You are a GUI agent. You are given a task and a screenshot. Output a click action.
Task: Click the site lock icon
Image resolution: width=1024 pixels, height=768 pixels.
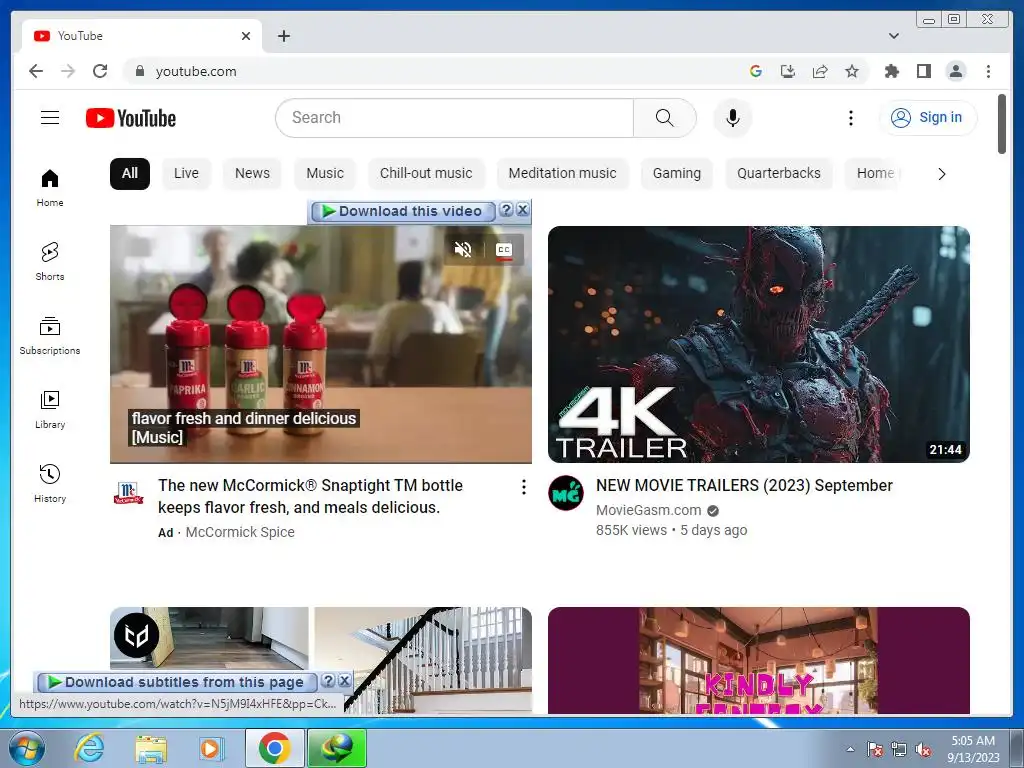pos(139,71)
